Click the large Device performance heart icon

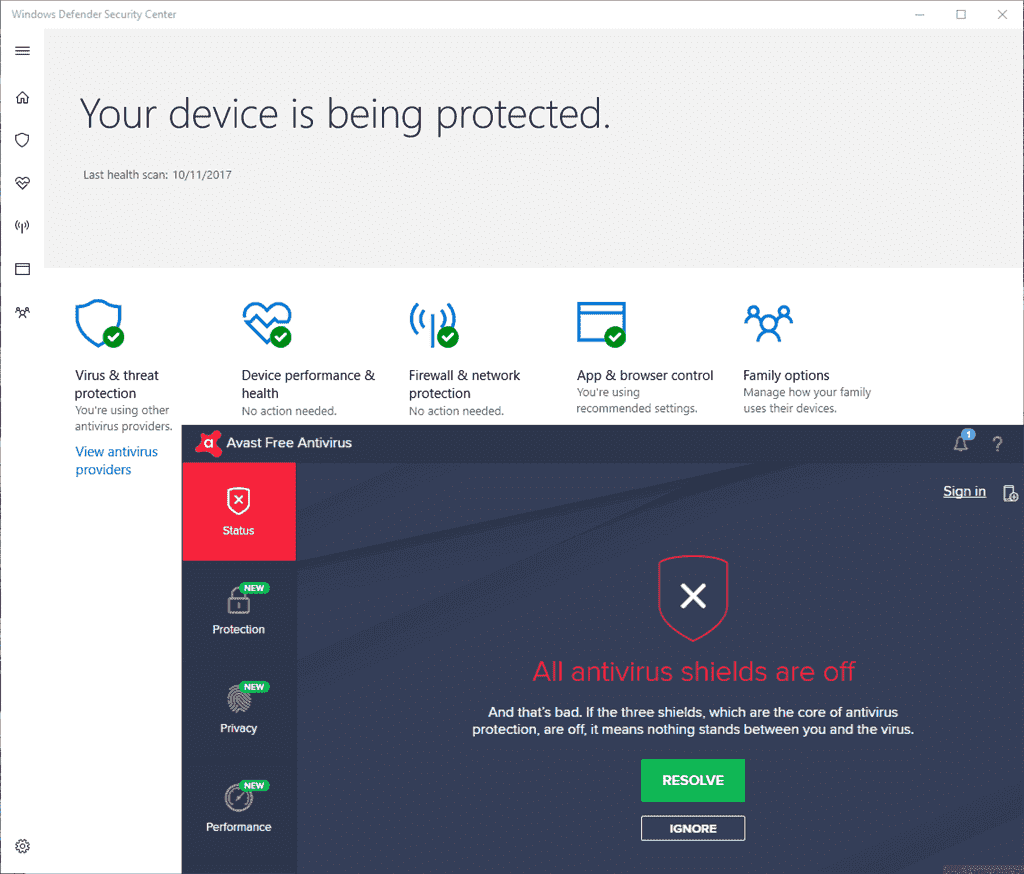267,324
